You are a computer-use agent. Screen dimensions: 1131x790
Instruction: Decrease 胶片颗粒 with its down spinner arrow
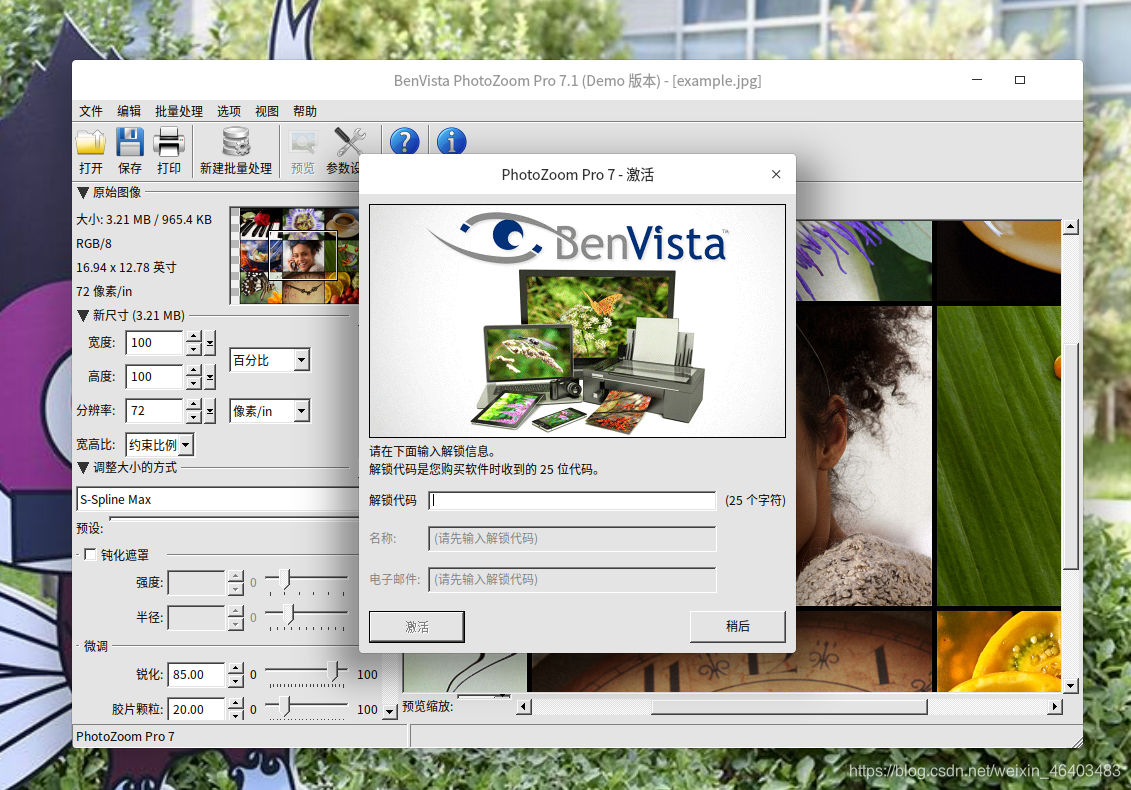(236, 715)
